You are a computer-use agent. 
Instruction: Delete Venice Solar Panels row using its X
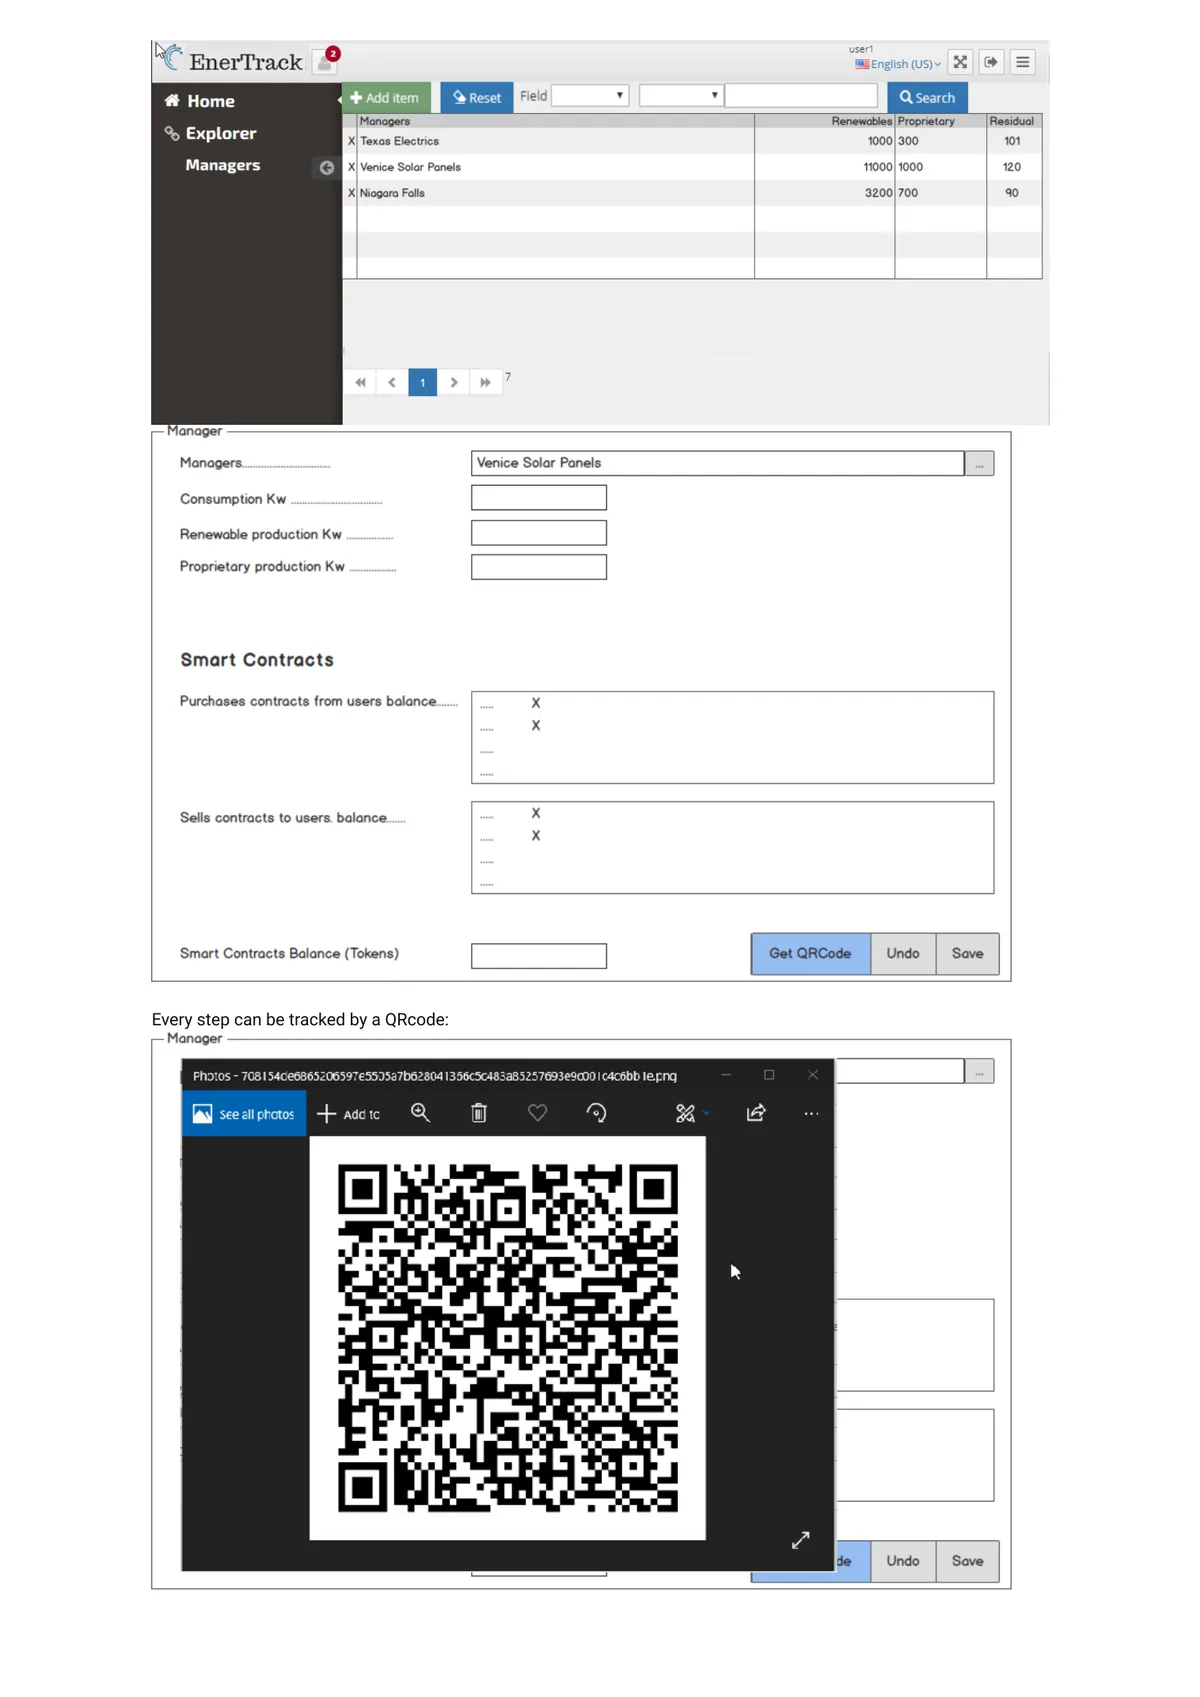(x=351, y=167)
